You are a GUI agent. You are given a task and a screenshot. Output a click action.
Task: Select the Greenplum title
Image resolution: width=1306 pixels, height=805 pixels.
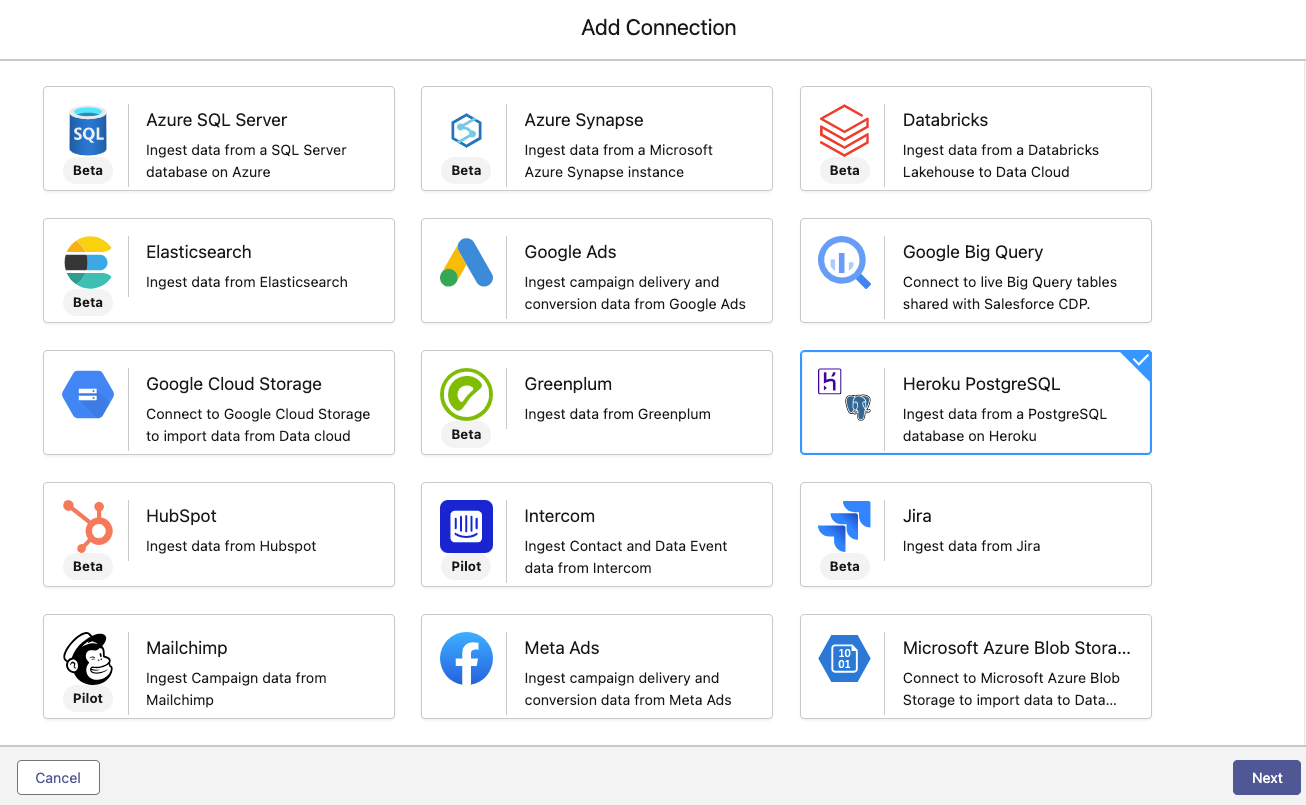click(x=568, y=384)
